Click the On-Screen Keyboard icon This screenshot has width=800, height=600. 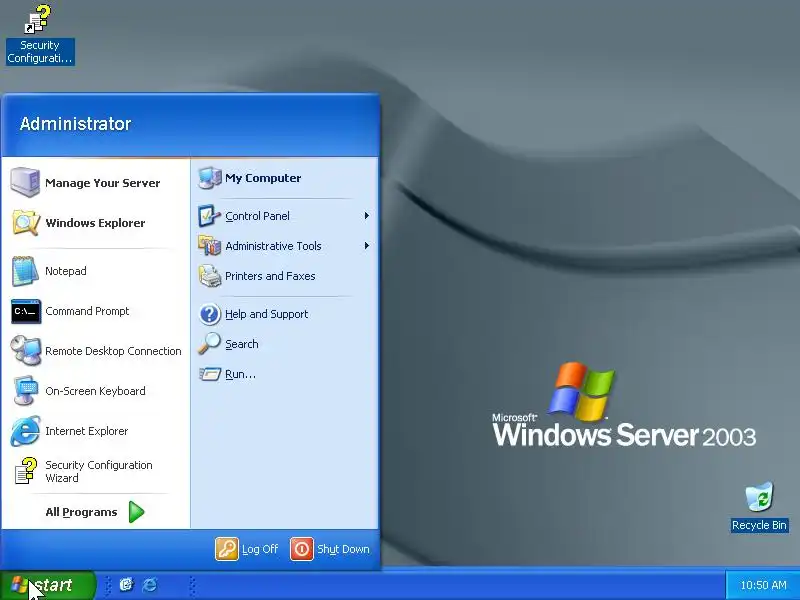(x=26, y=391)
